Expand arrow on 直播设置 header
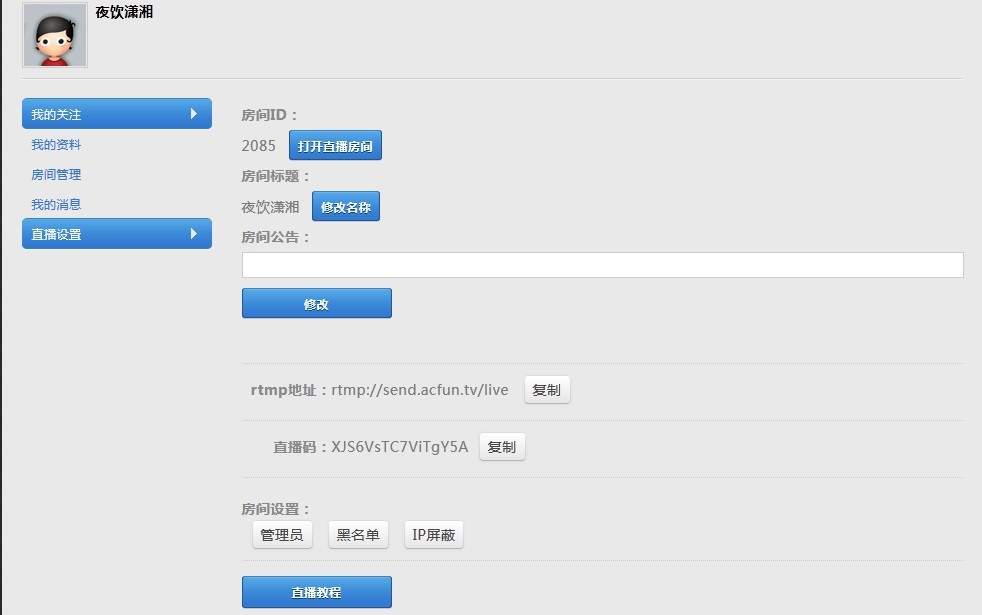This screenshot has width=982, height=615. coord(194,234)
